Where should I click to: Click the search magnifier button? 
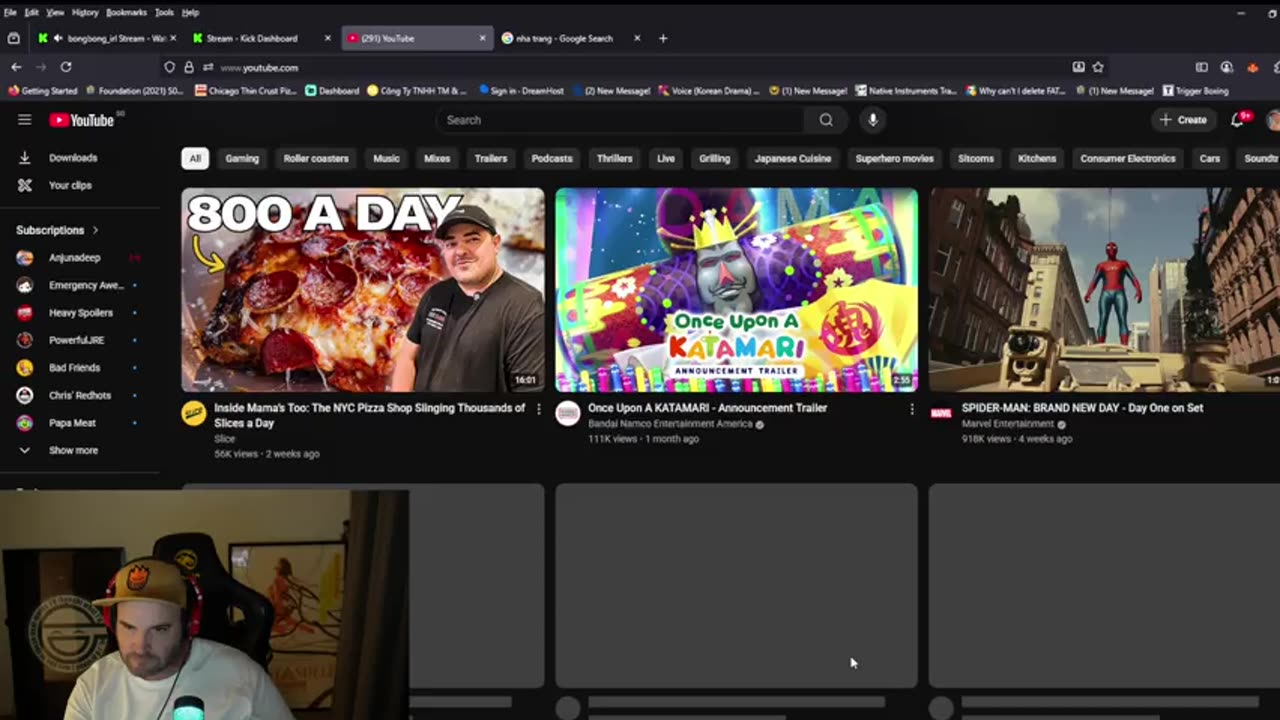(826, 120)
